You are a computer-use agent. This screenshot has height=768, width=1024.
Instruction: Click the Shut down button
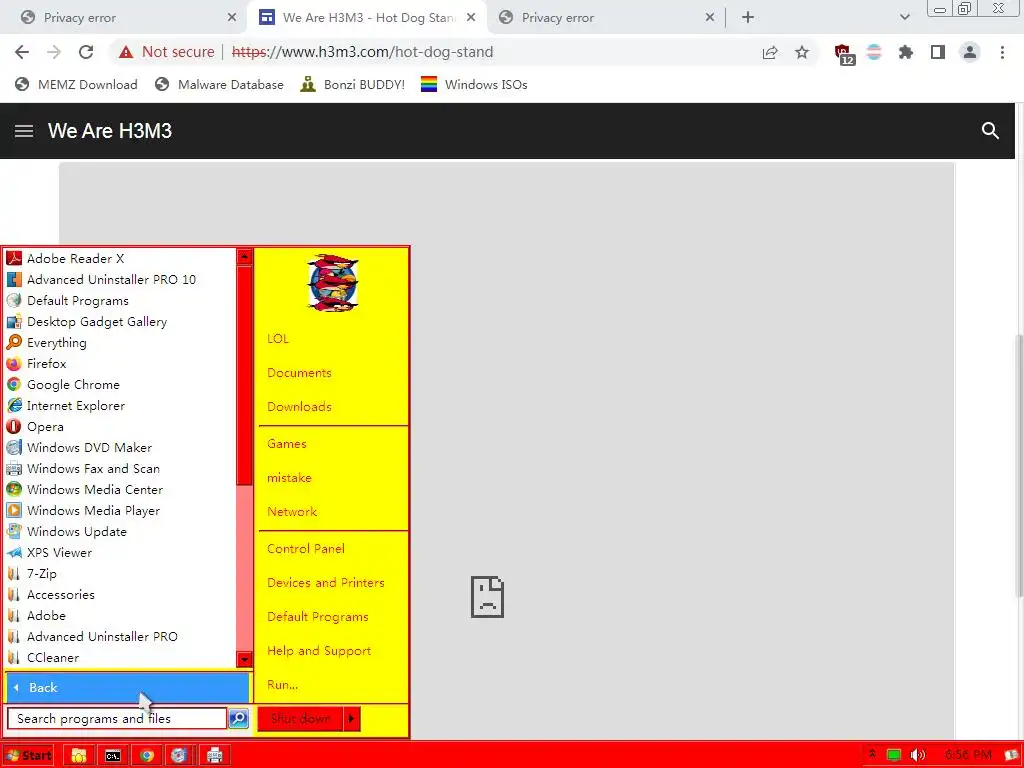300,718
